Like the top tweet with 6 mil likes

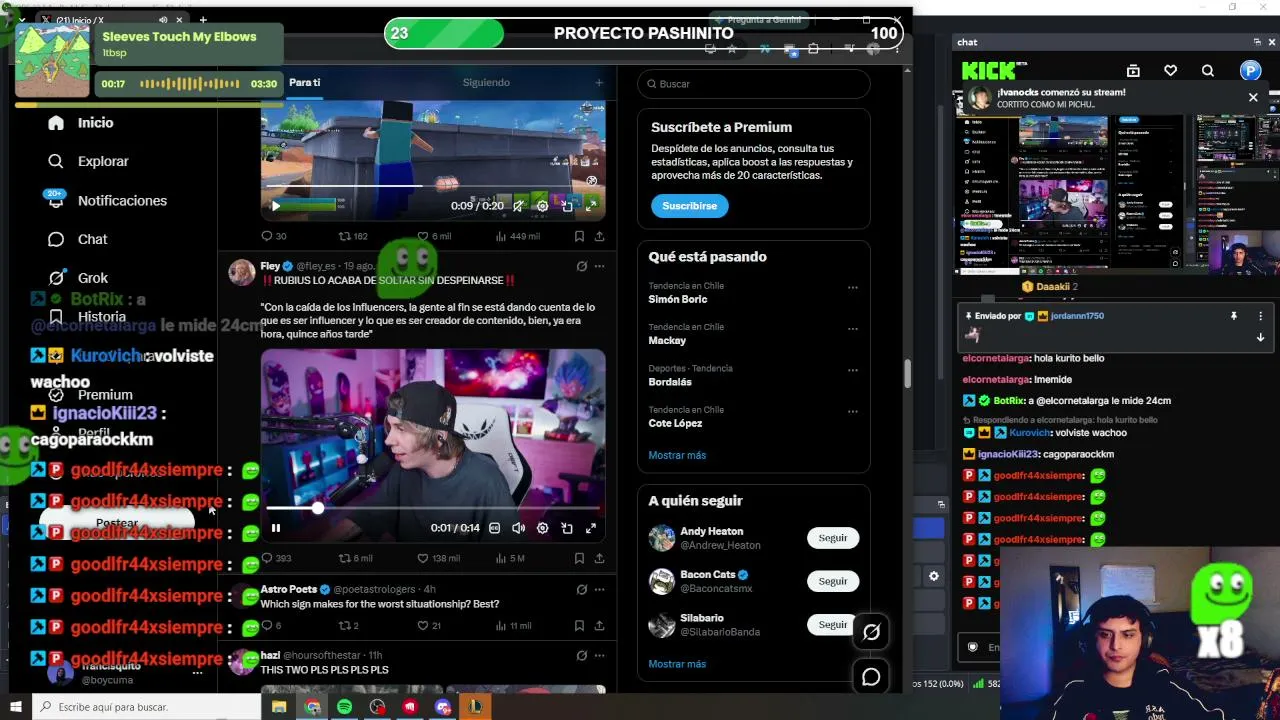pyautogui.click(x=434, y=236)
